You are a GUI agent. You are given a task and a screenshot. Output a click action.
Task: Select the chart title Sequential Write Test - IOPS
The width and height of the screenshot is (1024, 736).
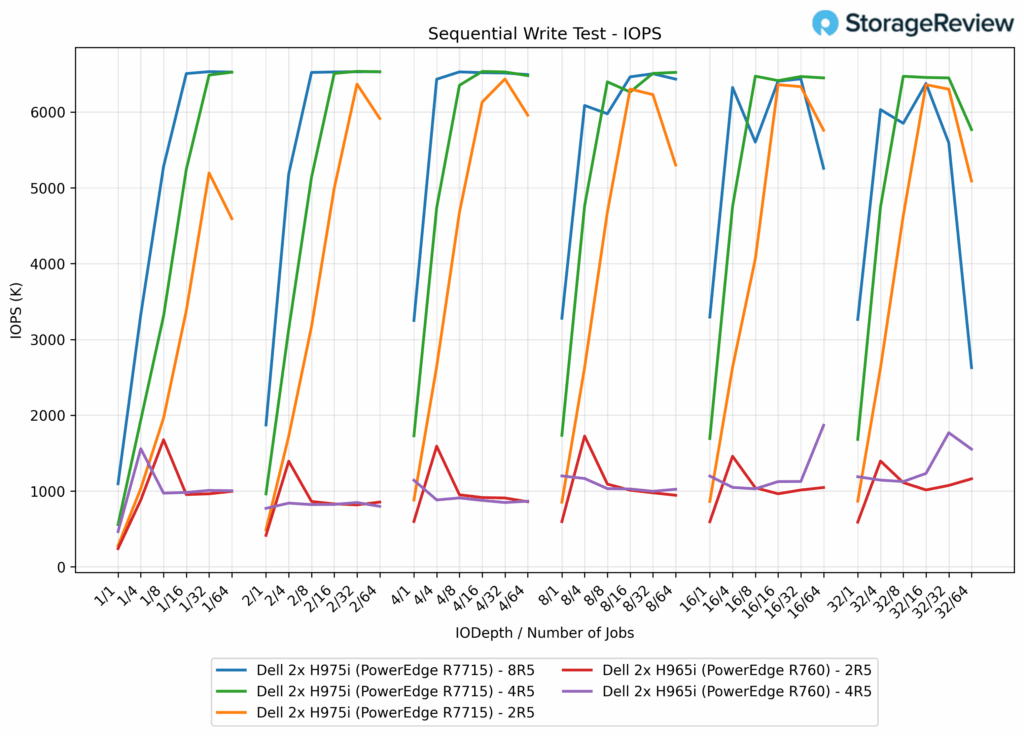pos(544,33)
